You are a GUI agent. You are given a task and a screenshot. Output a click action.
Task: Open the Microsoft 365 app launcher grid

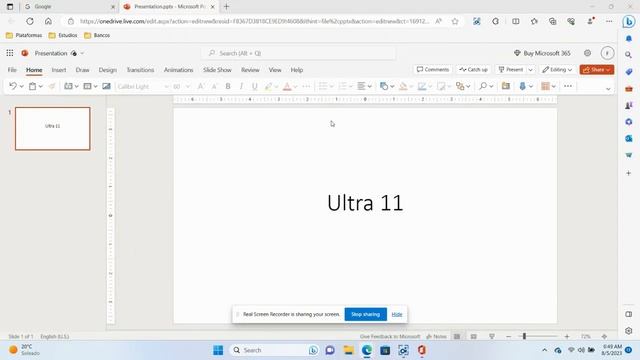tap(10, 53)
